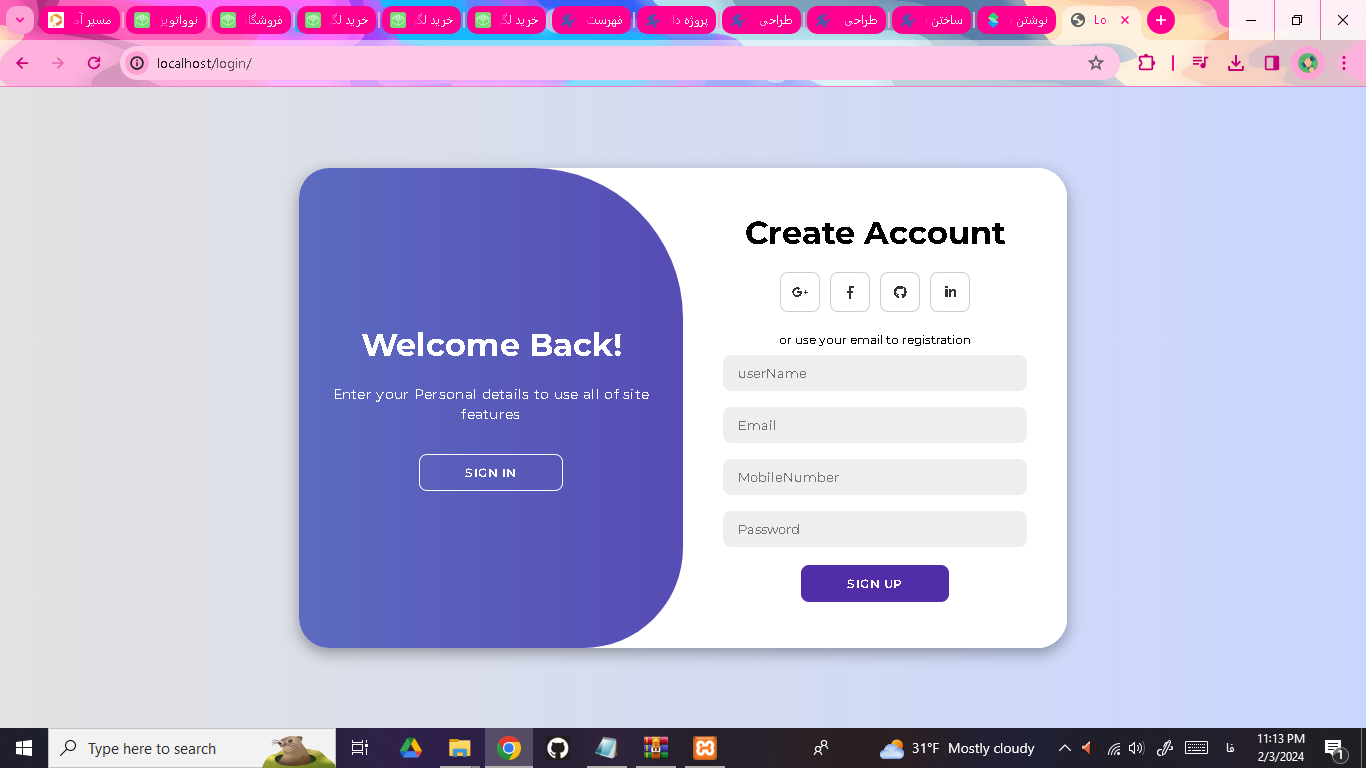Screen dimensions: 1366x768
Task: Choose the GitHub icon for registration
Action: [x=900, y=292]
